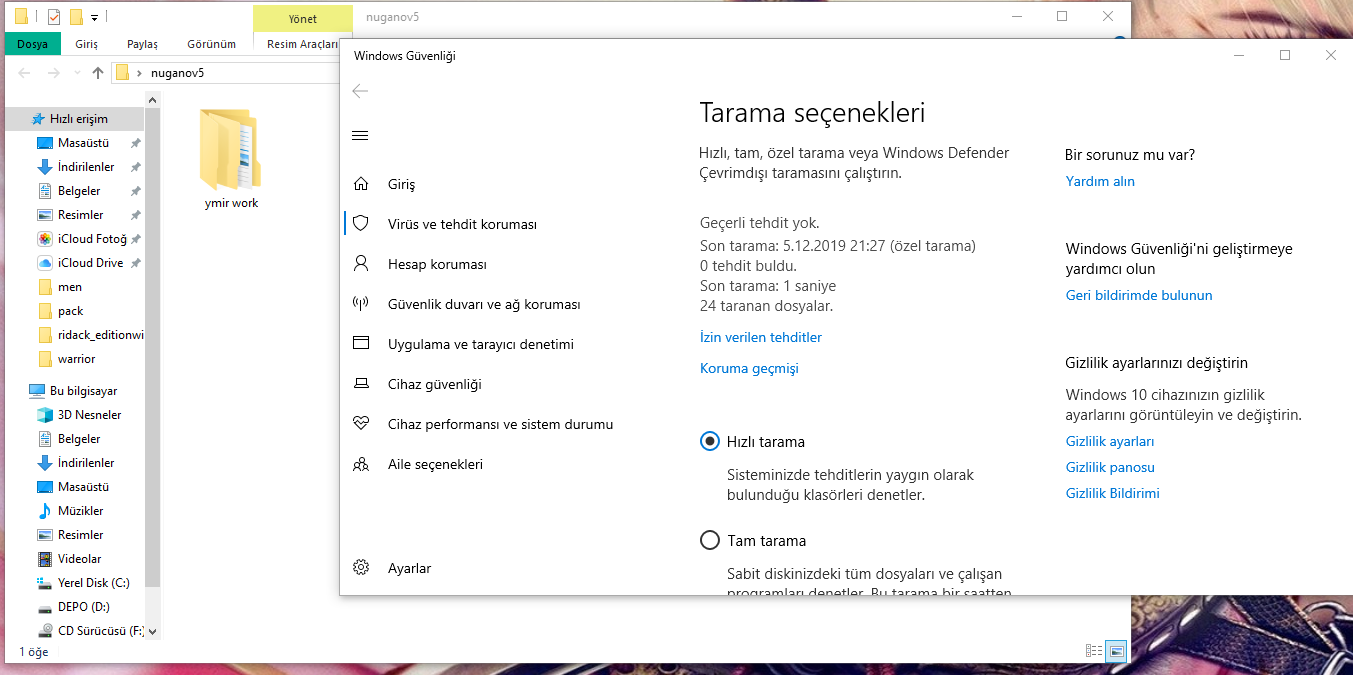
Task: Click the properties checkmark icon in Explorer title bar
Action: coord(54,17)
